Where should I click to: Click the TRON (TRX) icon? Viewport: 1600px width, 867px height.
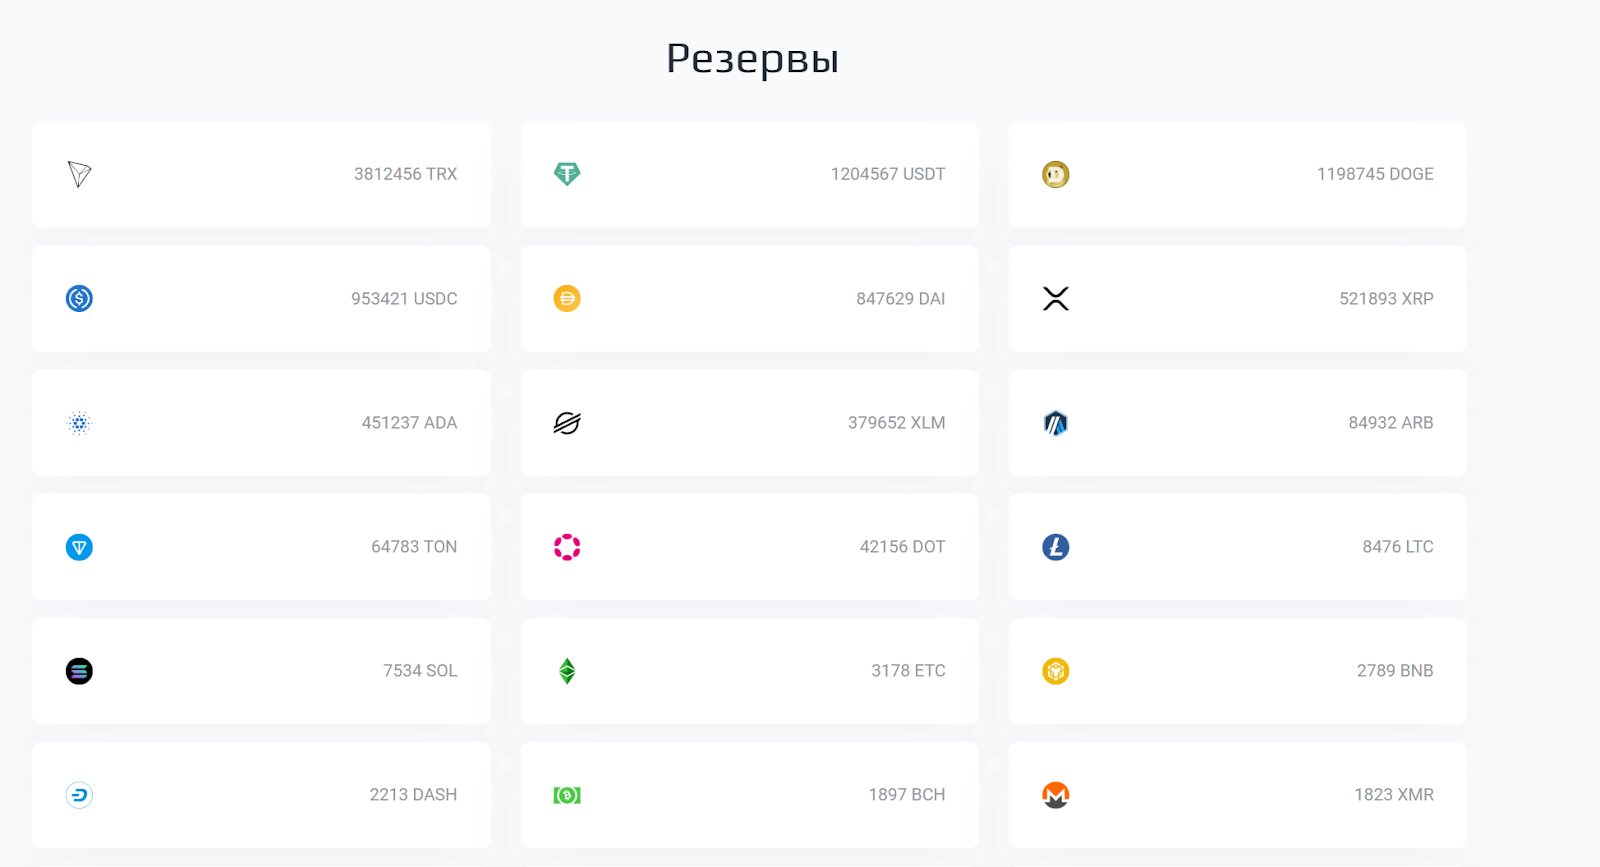tap(79, 173)
